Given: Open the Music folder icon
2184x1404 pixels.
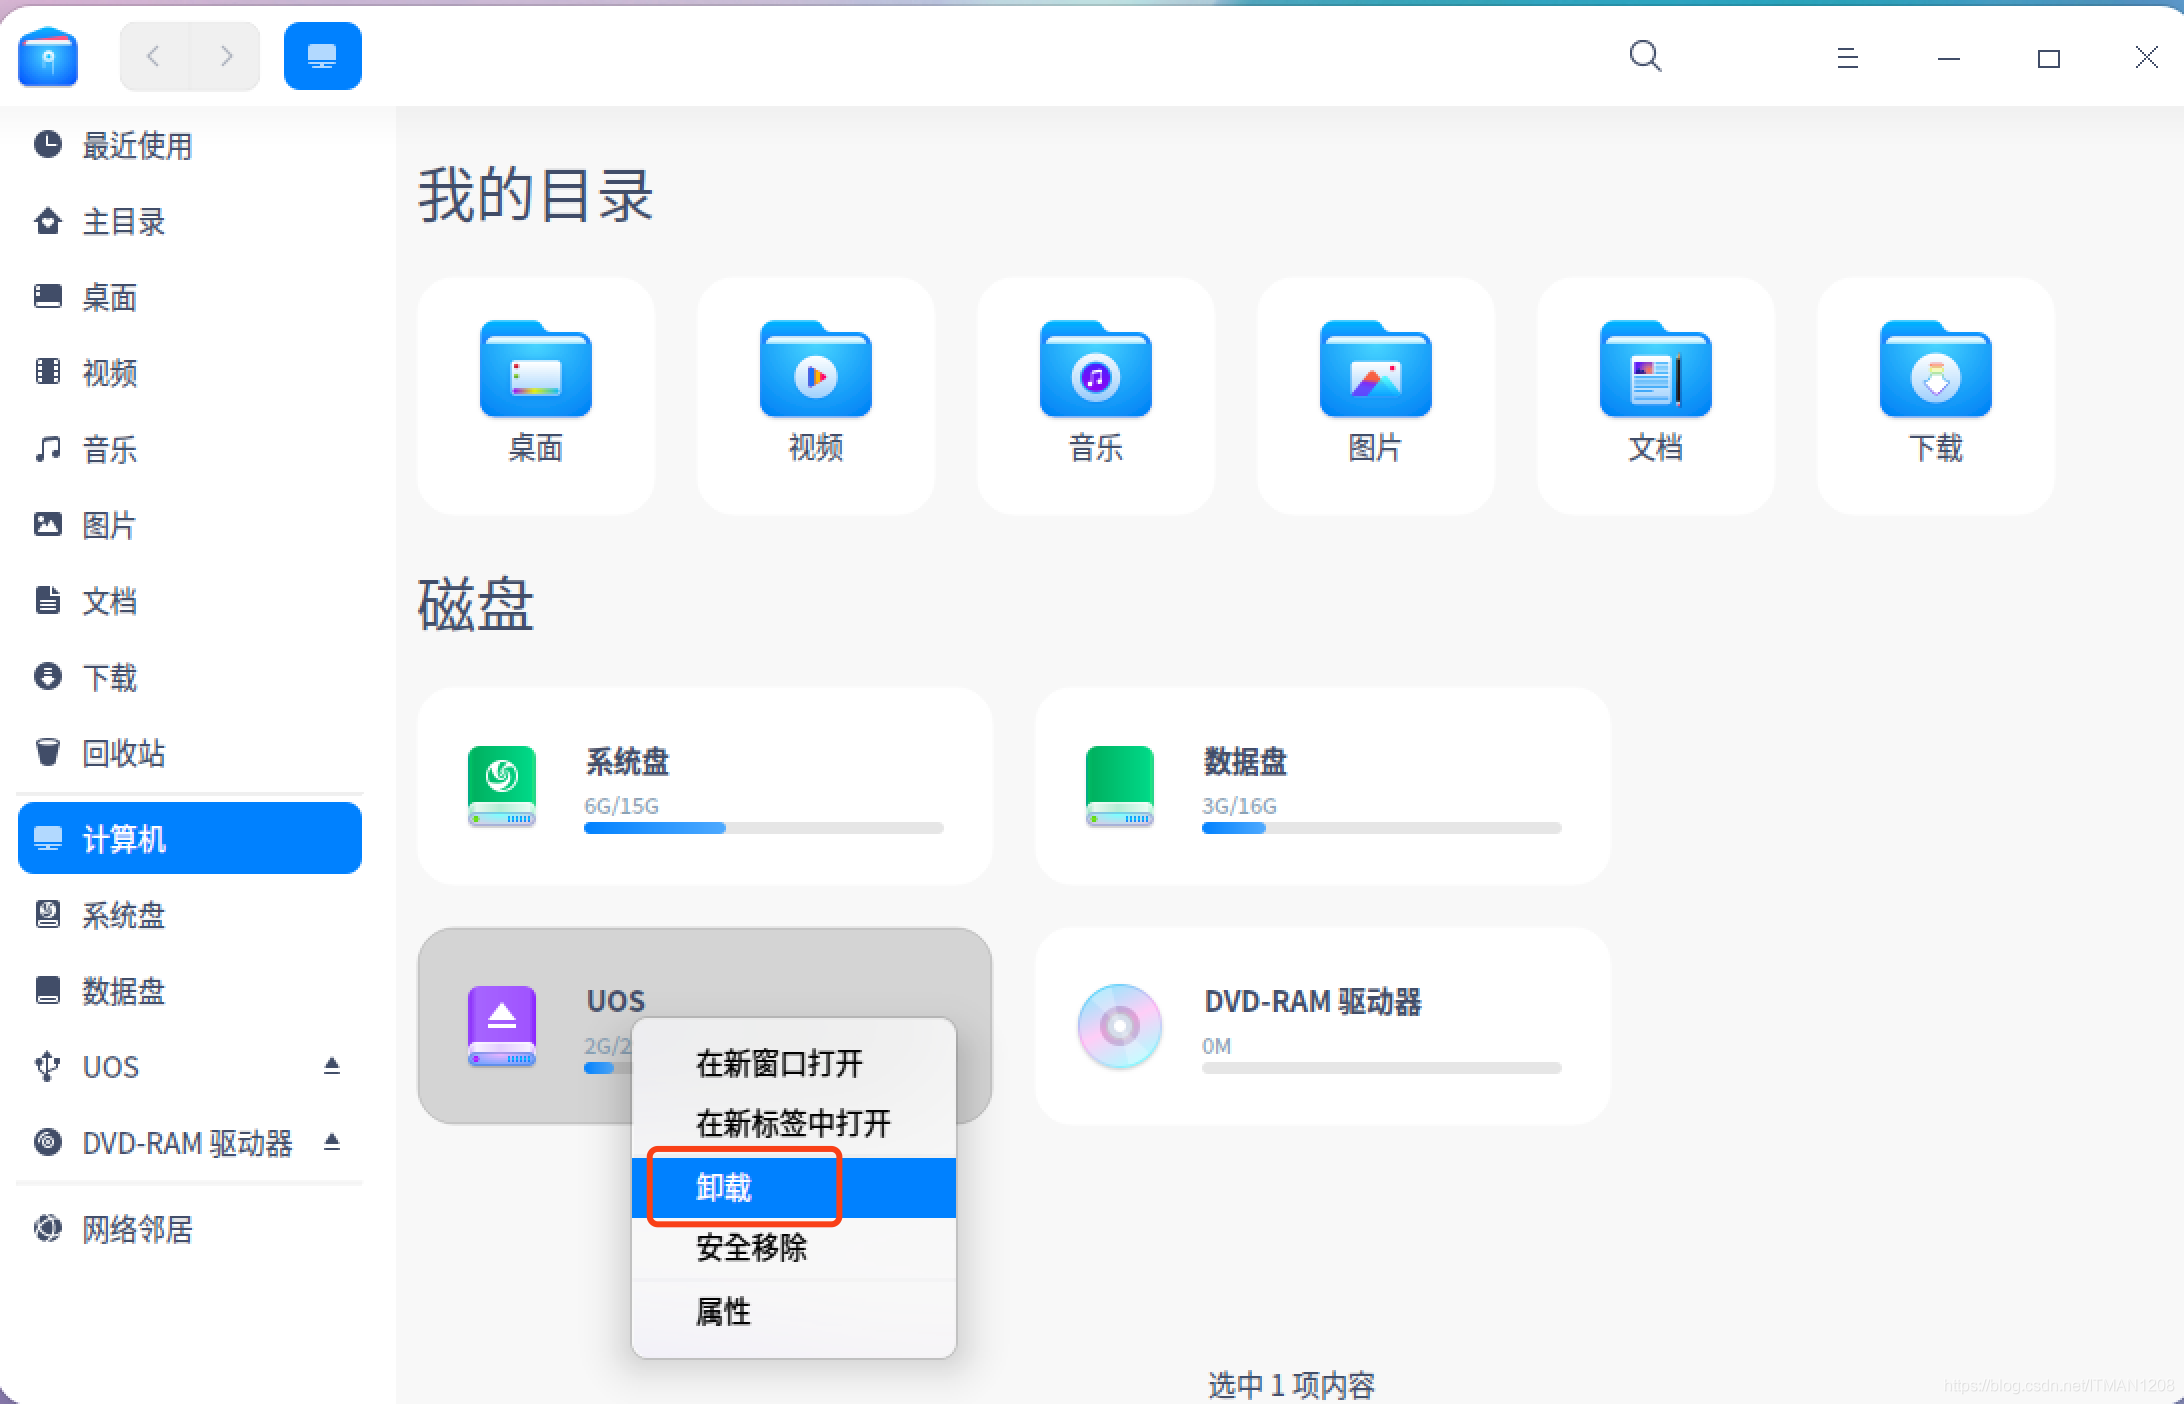Looking at the screenshot, I should coord(1095,370).
